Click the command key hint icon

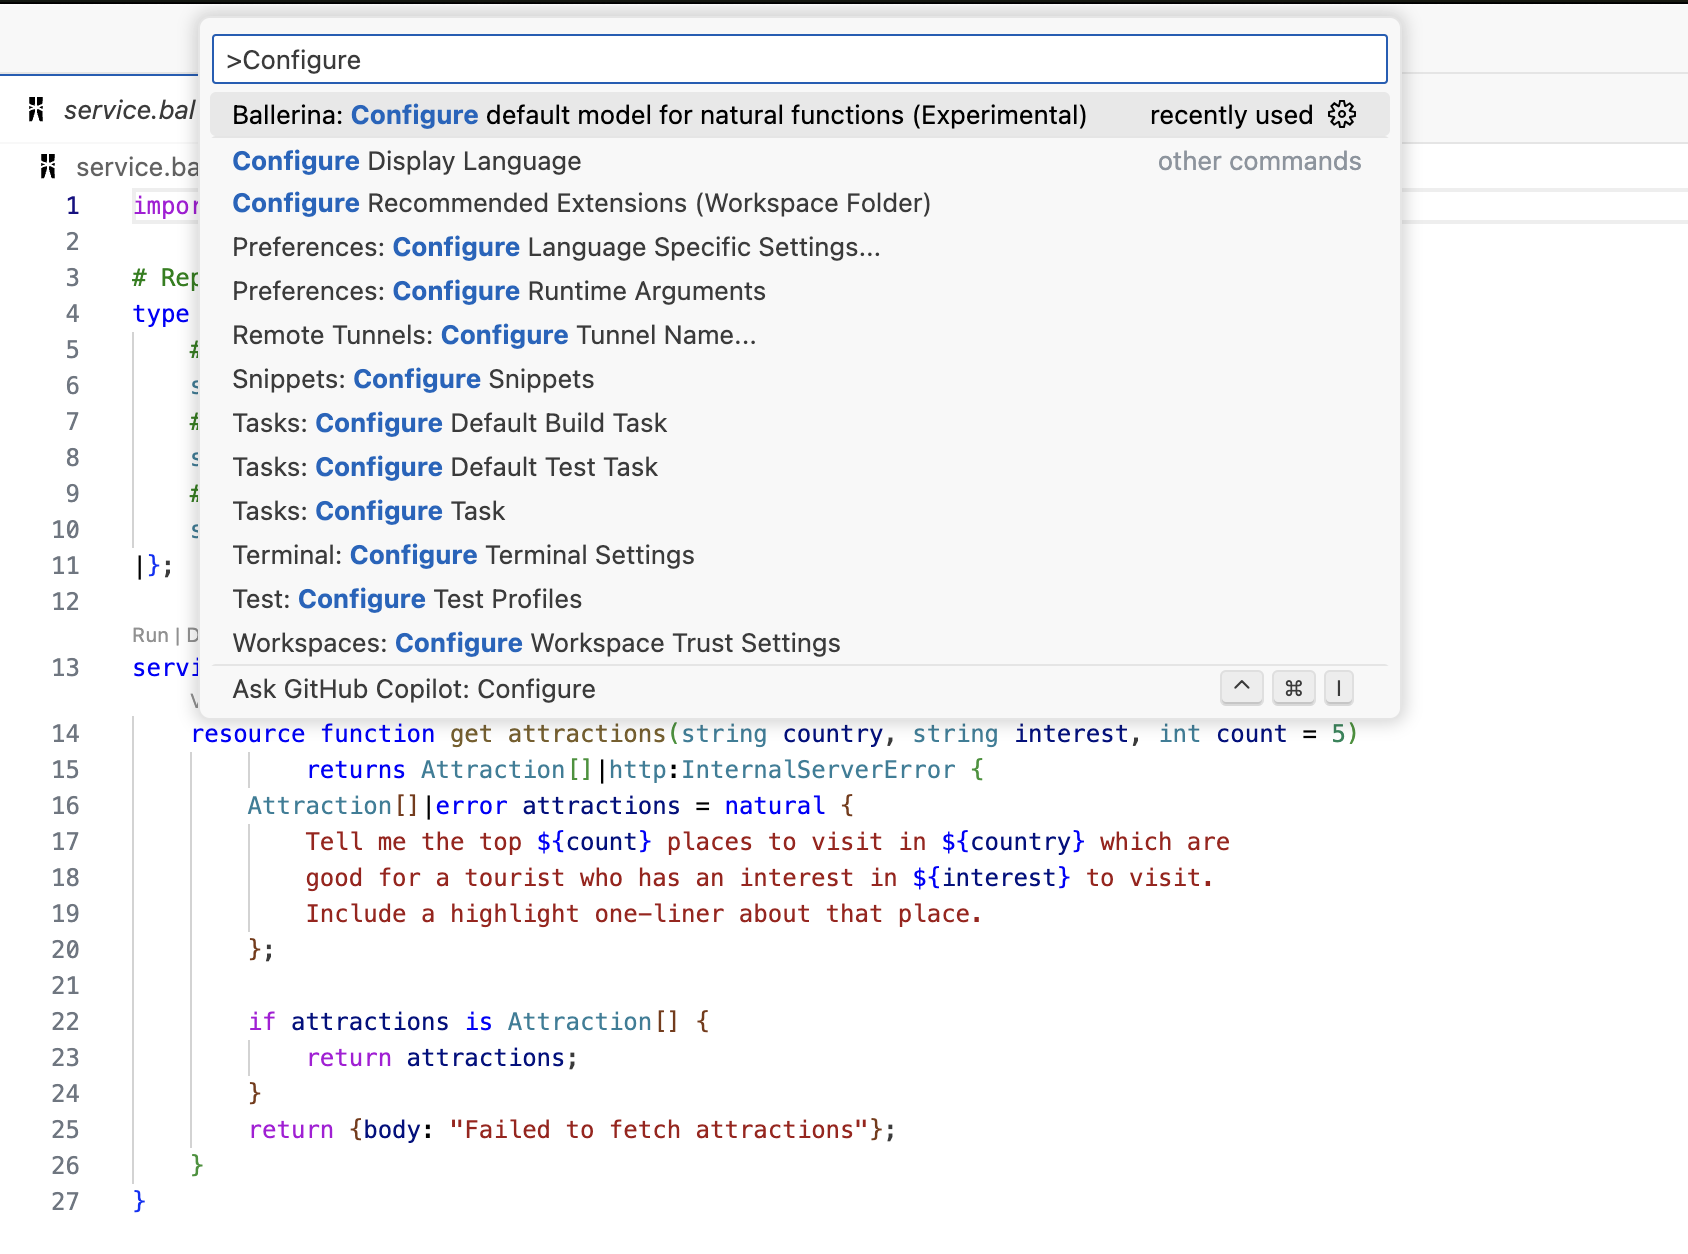coord(1293,688)
